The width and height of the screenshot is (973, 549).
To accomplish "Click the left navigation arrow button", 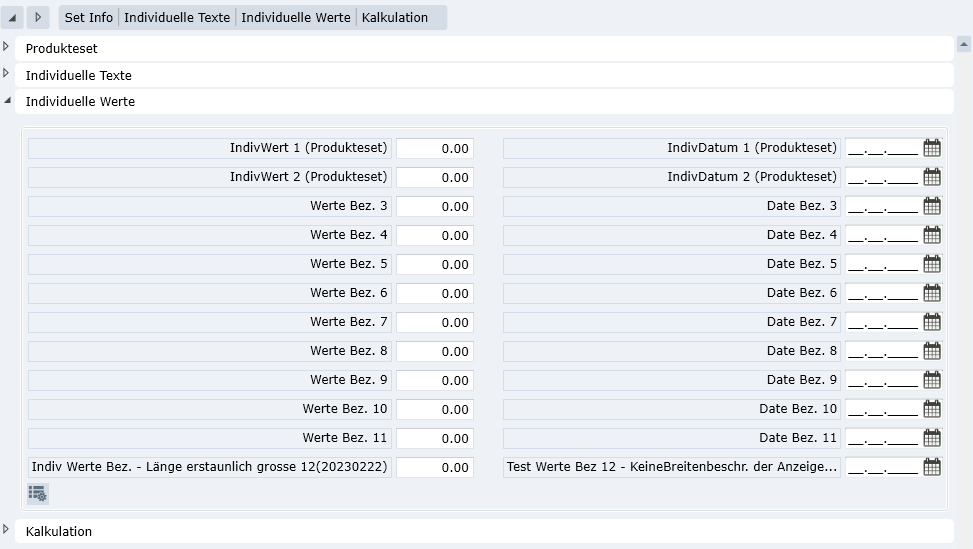I will 14,18.
